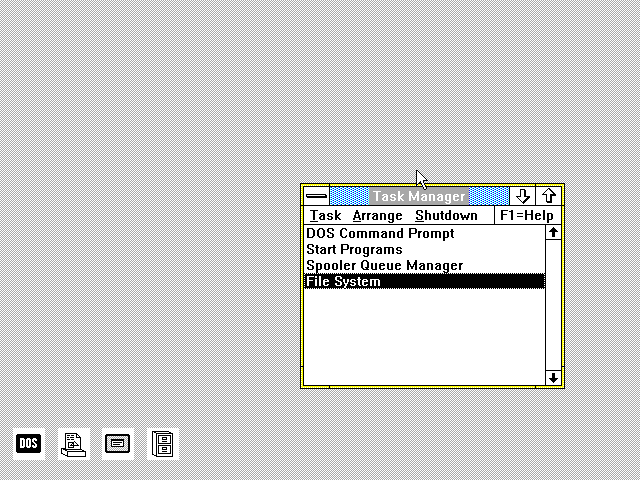Screen dimensions: 640x480
Task: Select Spooler Queue Manager in task list
Action: 424,265
